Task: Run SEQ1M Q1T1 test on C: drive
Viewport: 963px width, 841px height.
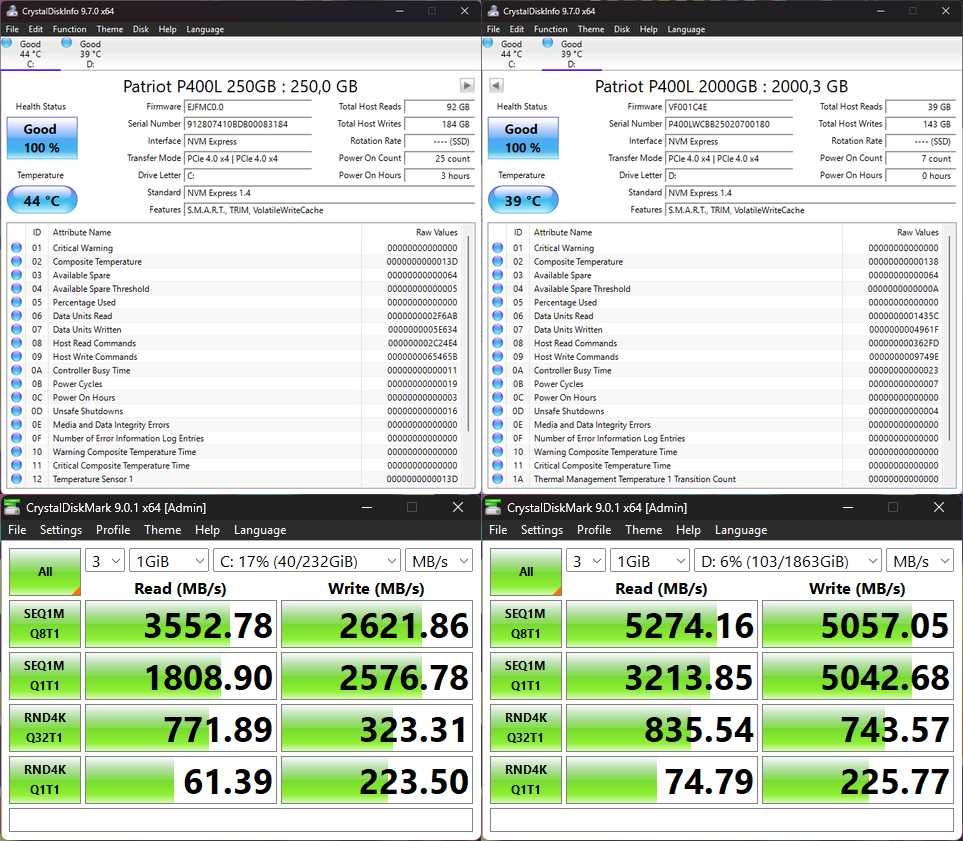Action: pos(45,676)
